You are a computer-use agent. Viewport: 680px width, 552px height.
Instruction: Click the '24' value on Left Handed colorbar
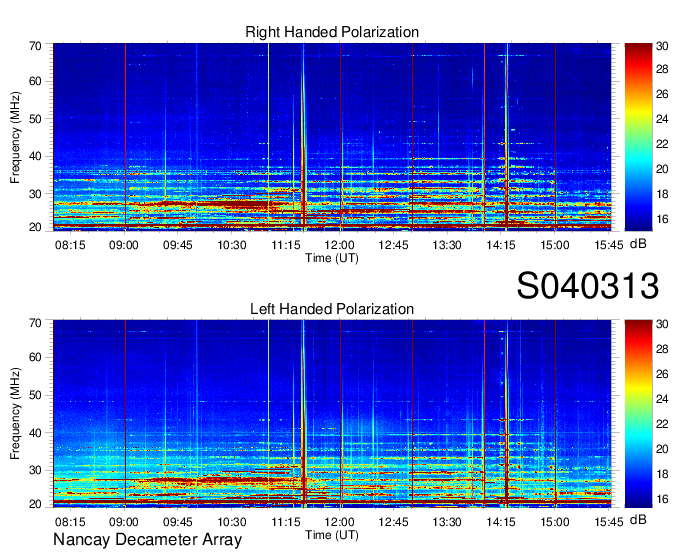(x=662, y=399)
